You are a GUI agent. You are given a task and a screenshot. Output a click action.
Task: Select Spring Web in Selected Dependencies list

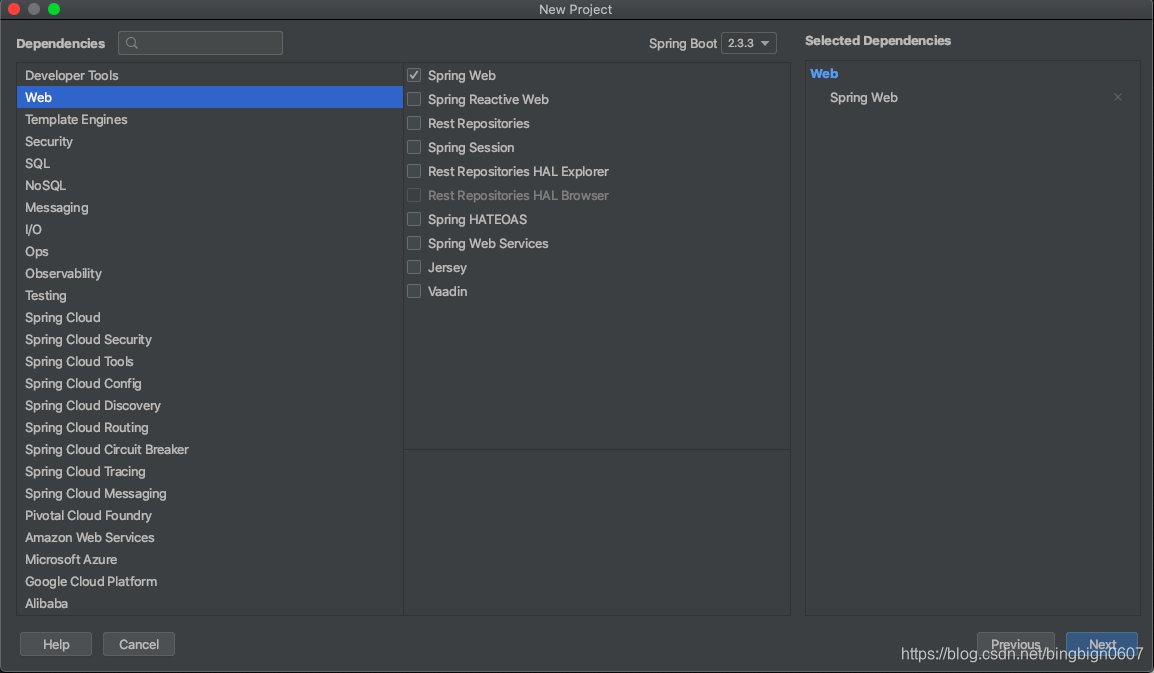point(863,97)
